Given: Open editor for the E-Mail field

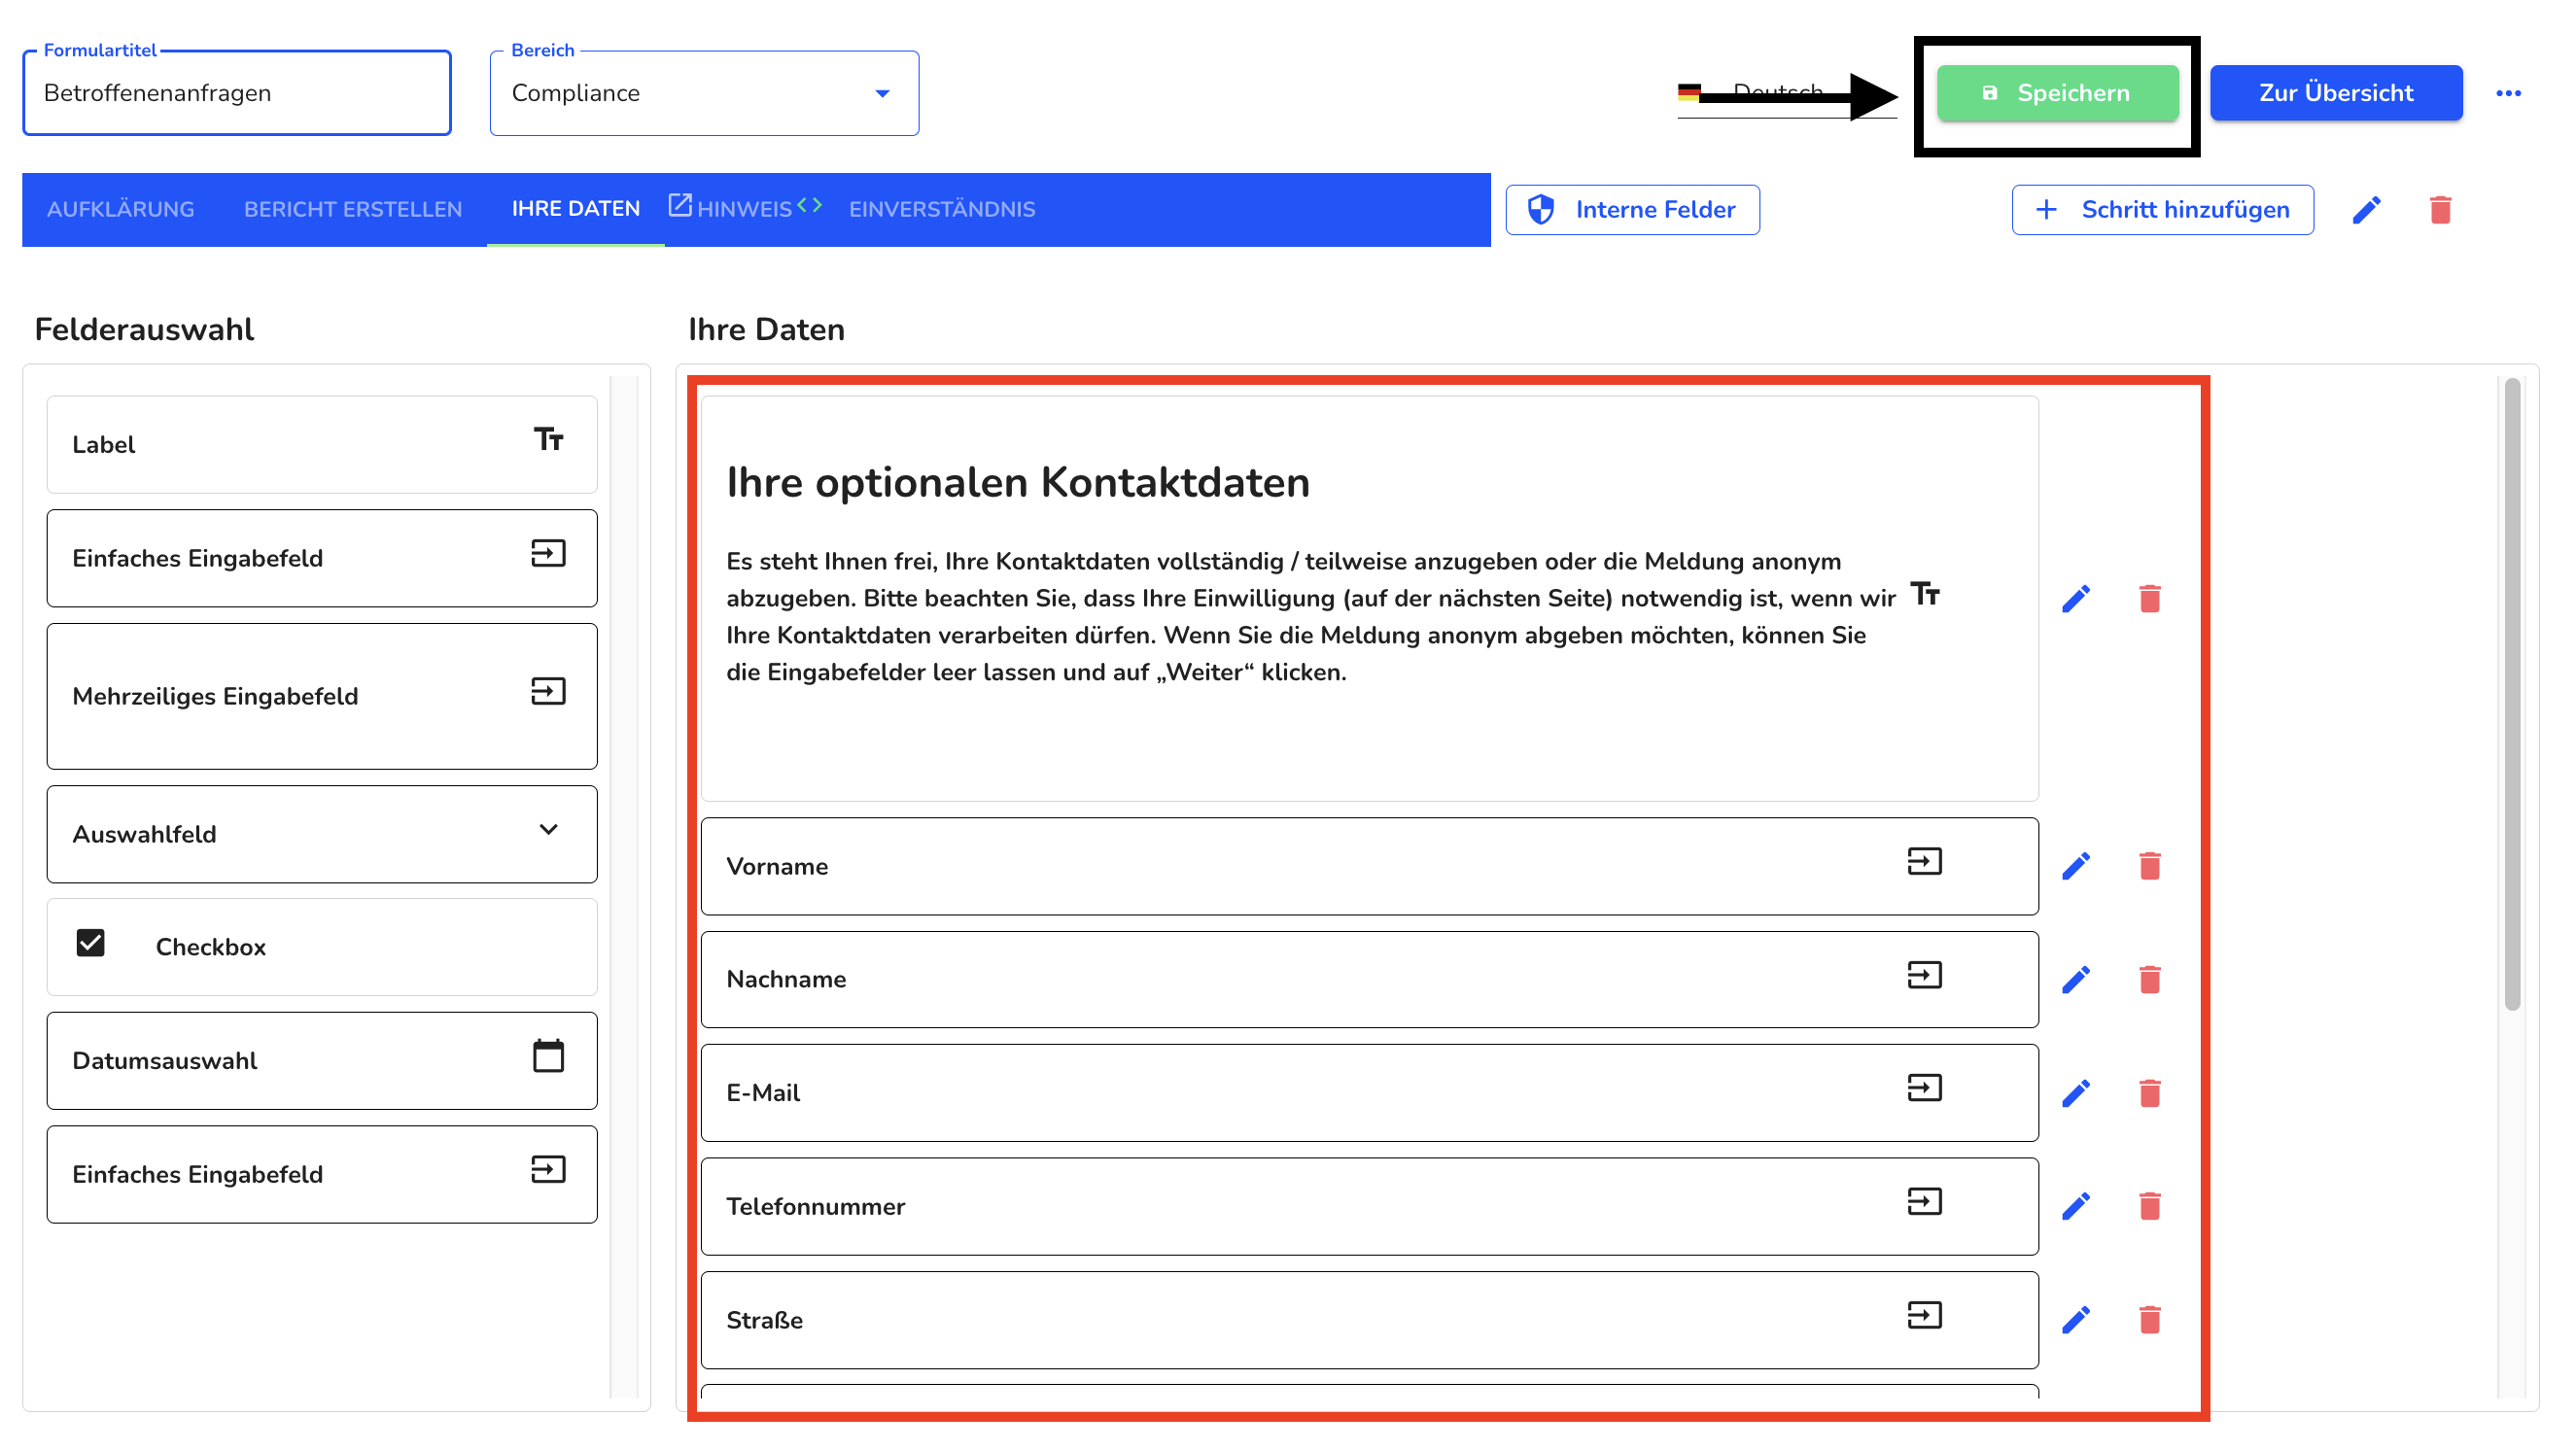Looking at the screenshot, I should pos(2076,1093).
